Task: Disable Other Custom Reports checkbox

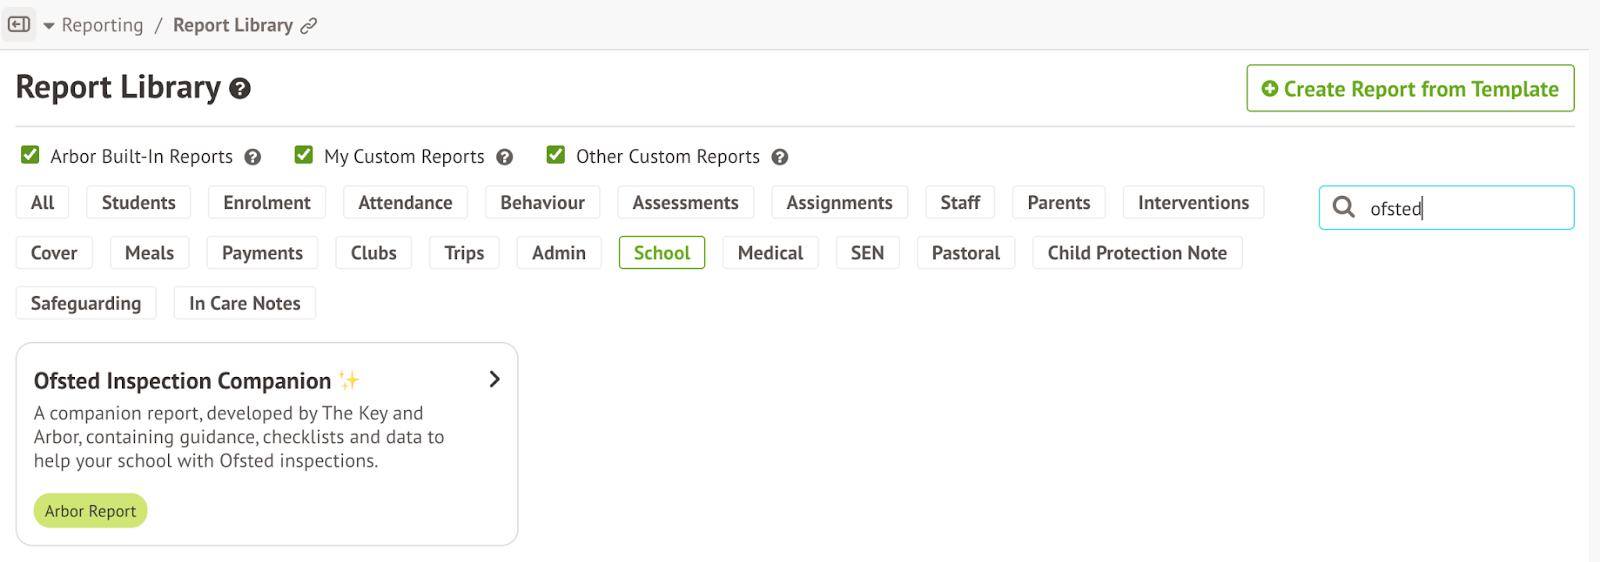Action: [556, 155]
